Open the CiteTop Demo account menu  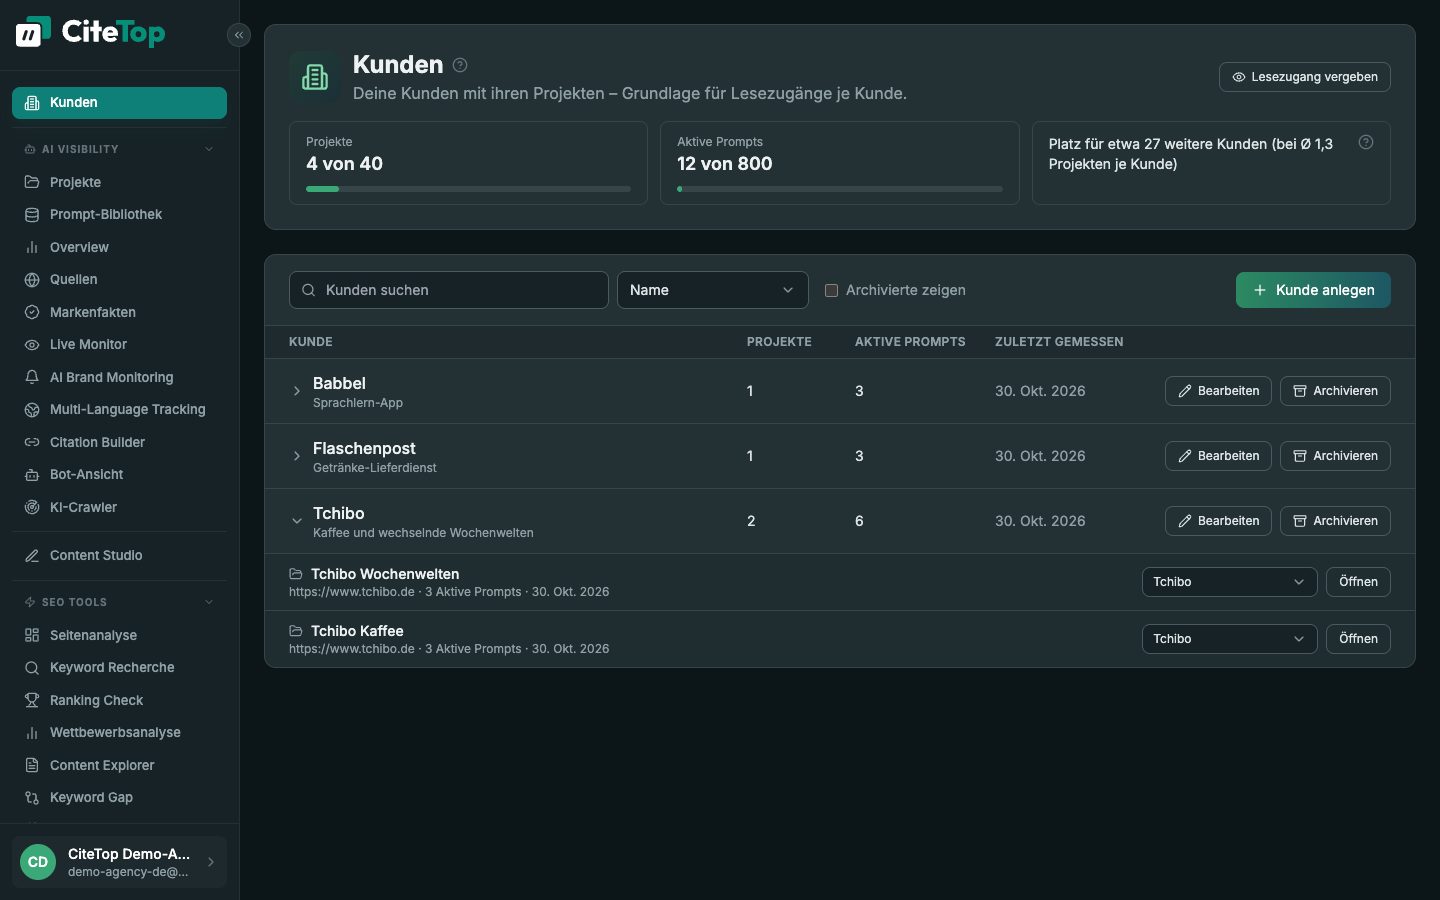point(119,862)
